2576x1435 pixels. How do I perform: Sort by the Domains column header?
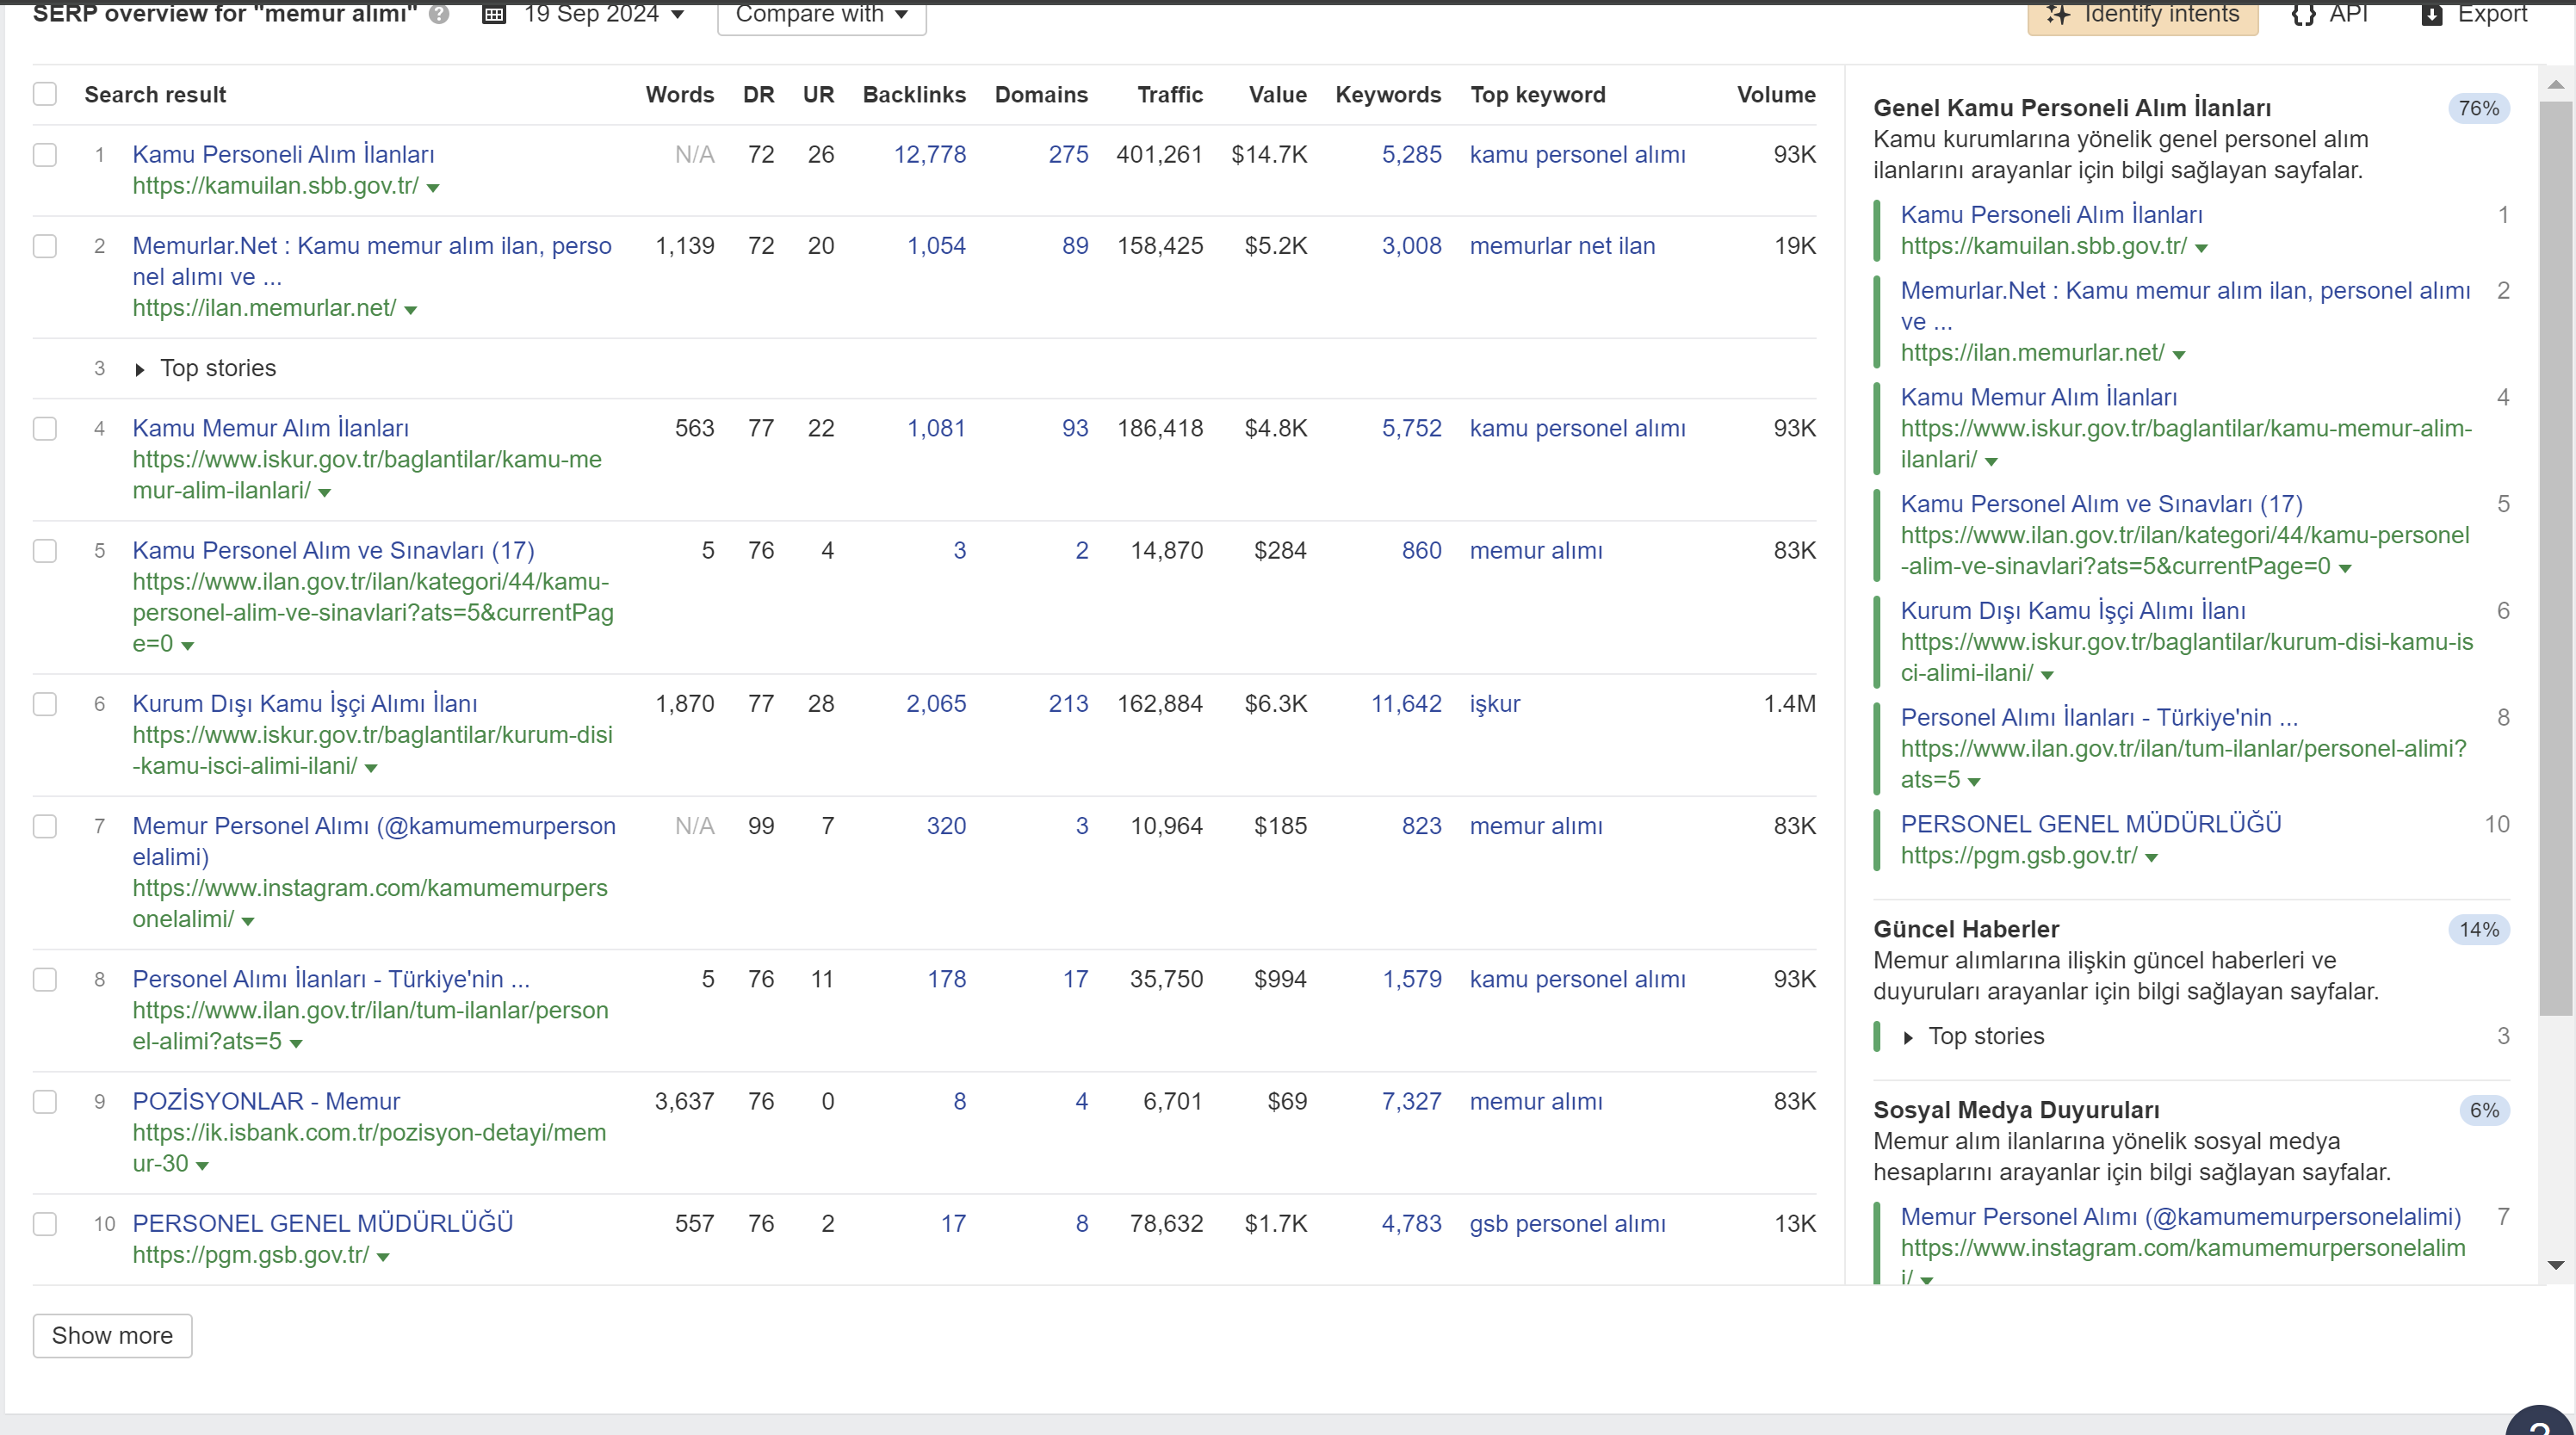tap(1041, 94)
